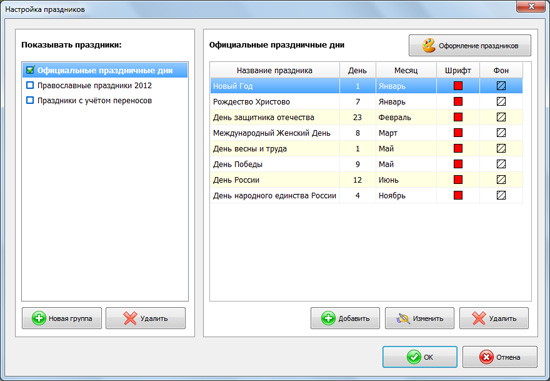The height and width of the screenshot is (381, 550).
Task: Select the Новый Год row name
Action: click(233, 86)
